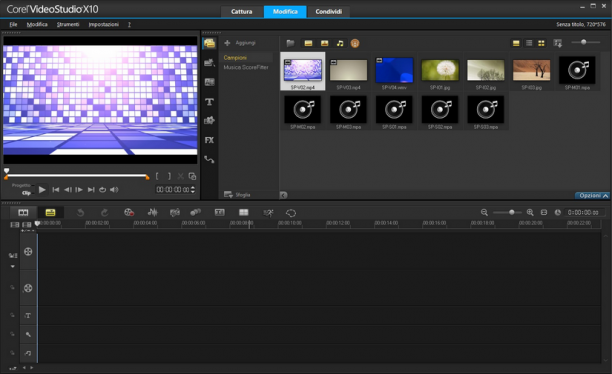Switch preview mode to Clip
The image size is (612, 374).
coord(26,193)
